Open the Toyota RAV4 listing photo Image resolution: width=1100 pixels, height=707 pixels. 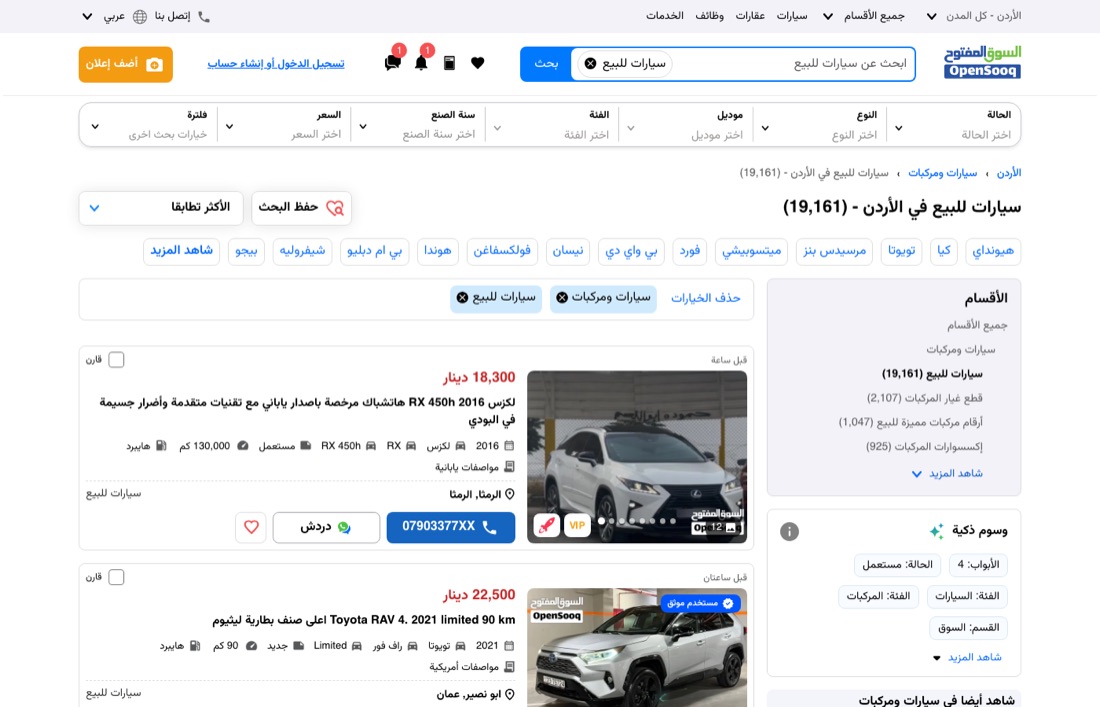[x=637, y=647]
